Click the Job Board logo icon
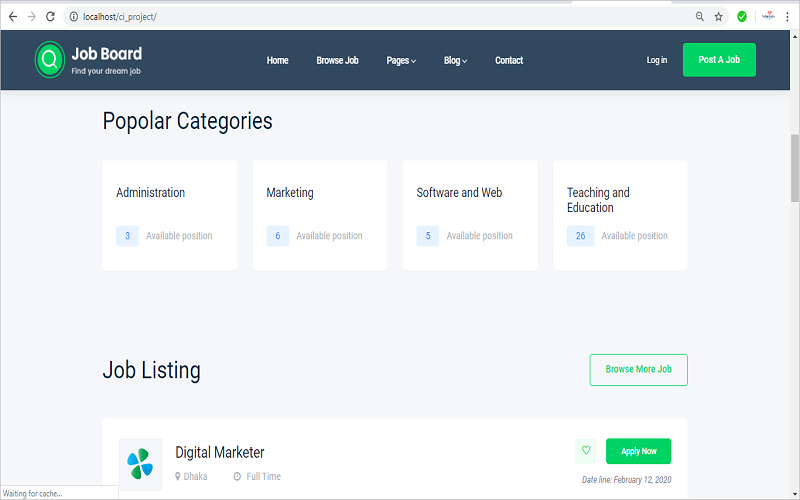This screenshot has width=800, height=500. coord(49,60)
